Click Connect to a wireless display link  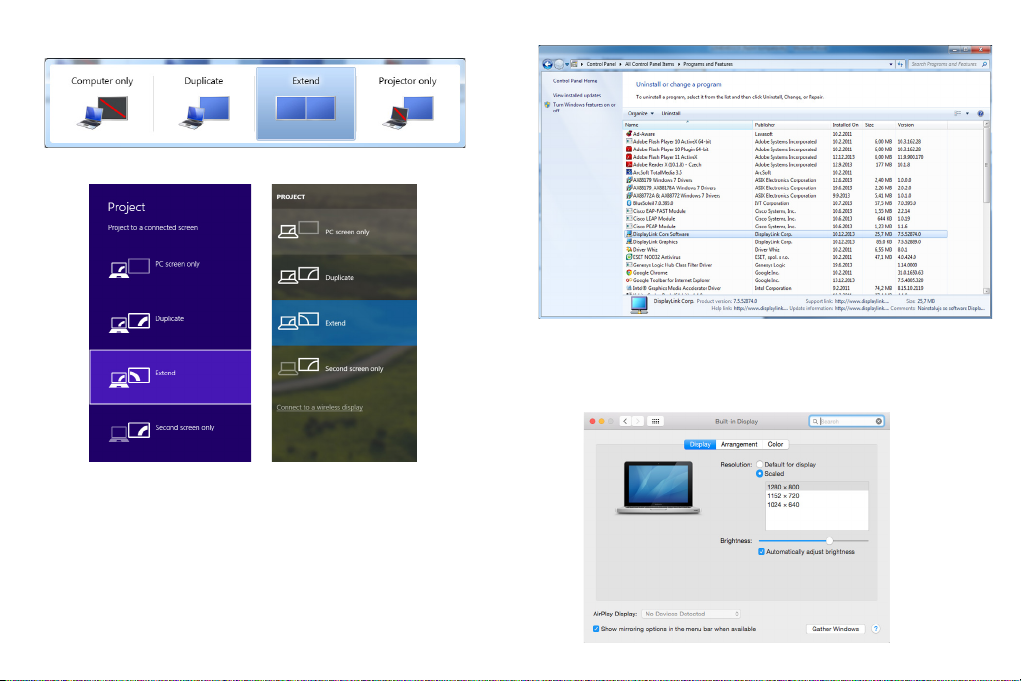pyautogui.click(x=319, y=408)
